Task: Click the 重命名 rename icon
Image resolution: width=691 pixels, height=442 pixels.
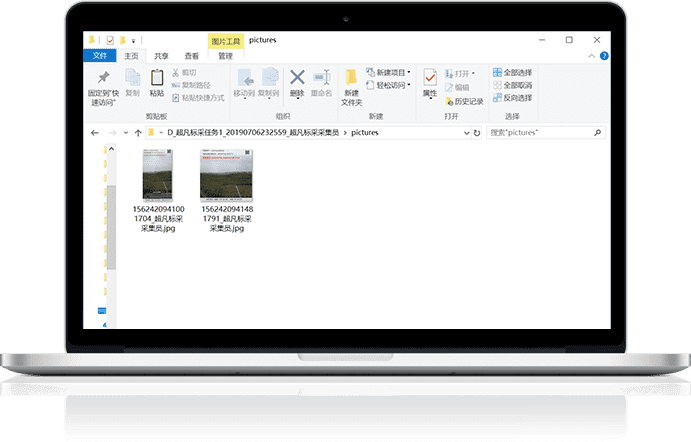Action: point(322,77)
